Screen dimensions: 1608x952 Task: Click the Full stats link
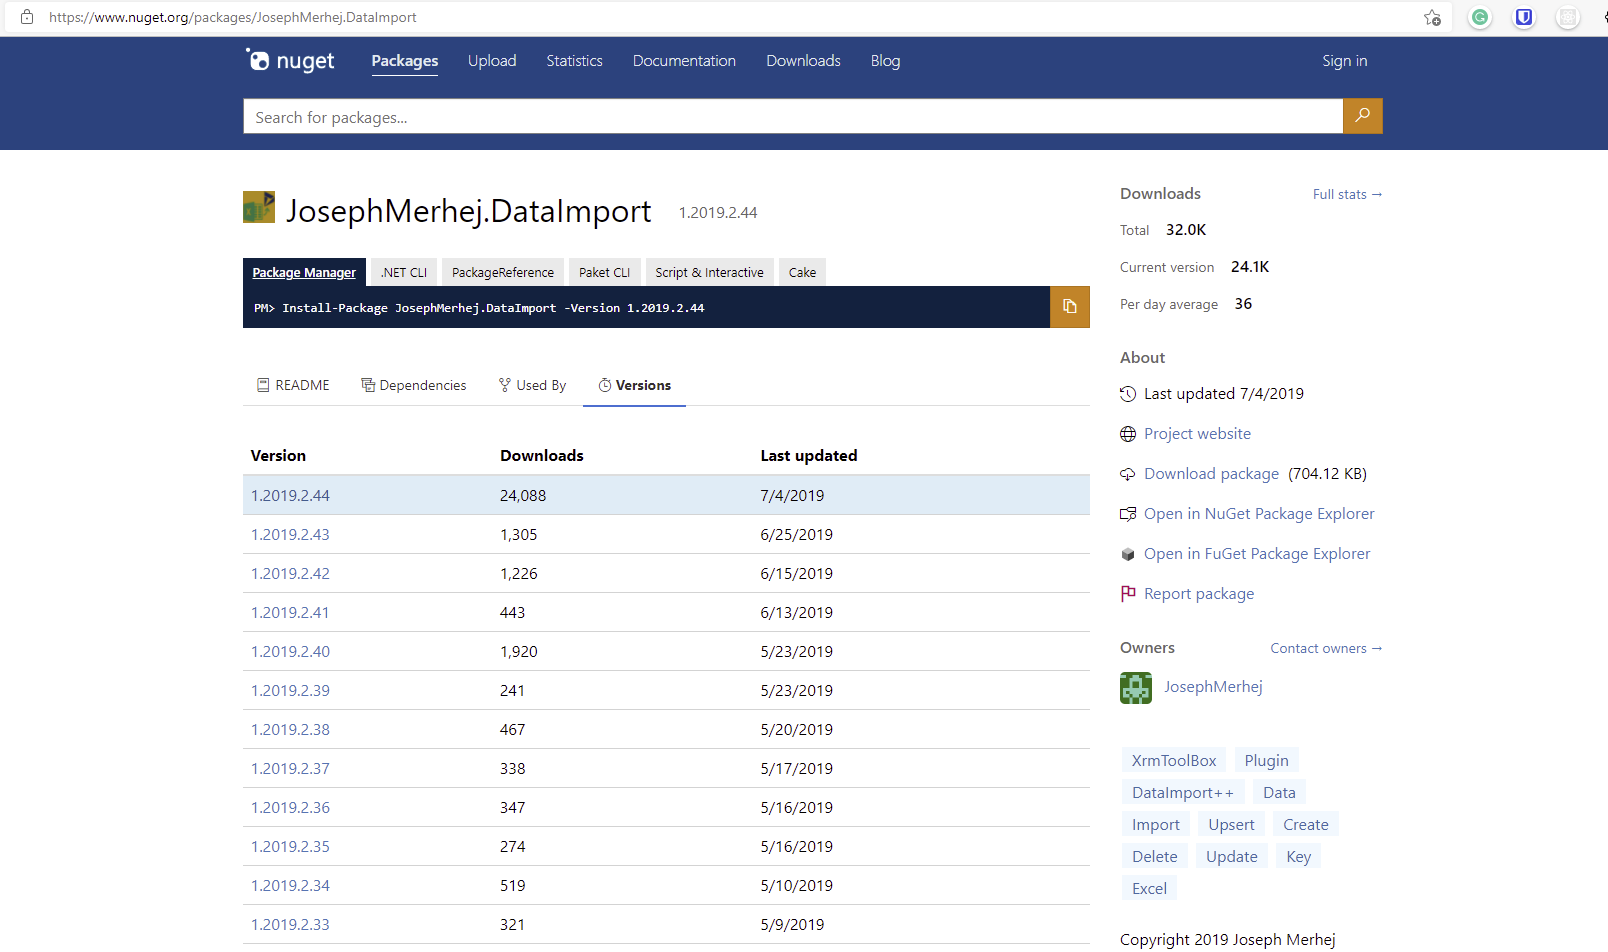coord(1346,194)
